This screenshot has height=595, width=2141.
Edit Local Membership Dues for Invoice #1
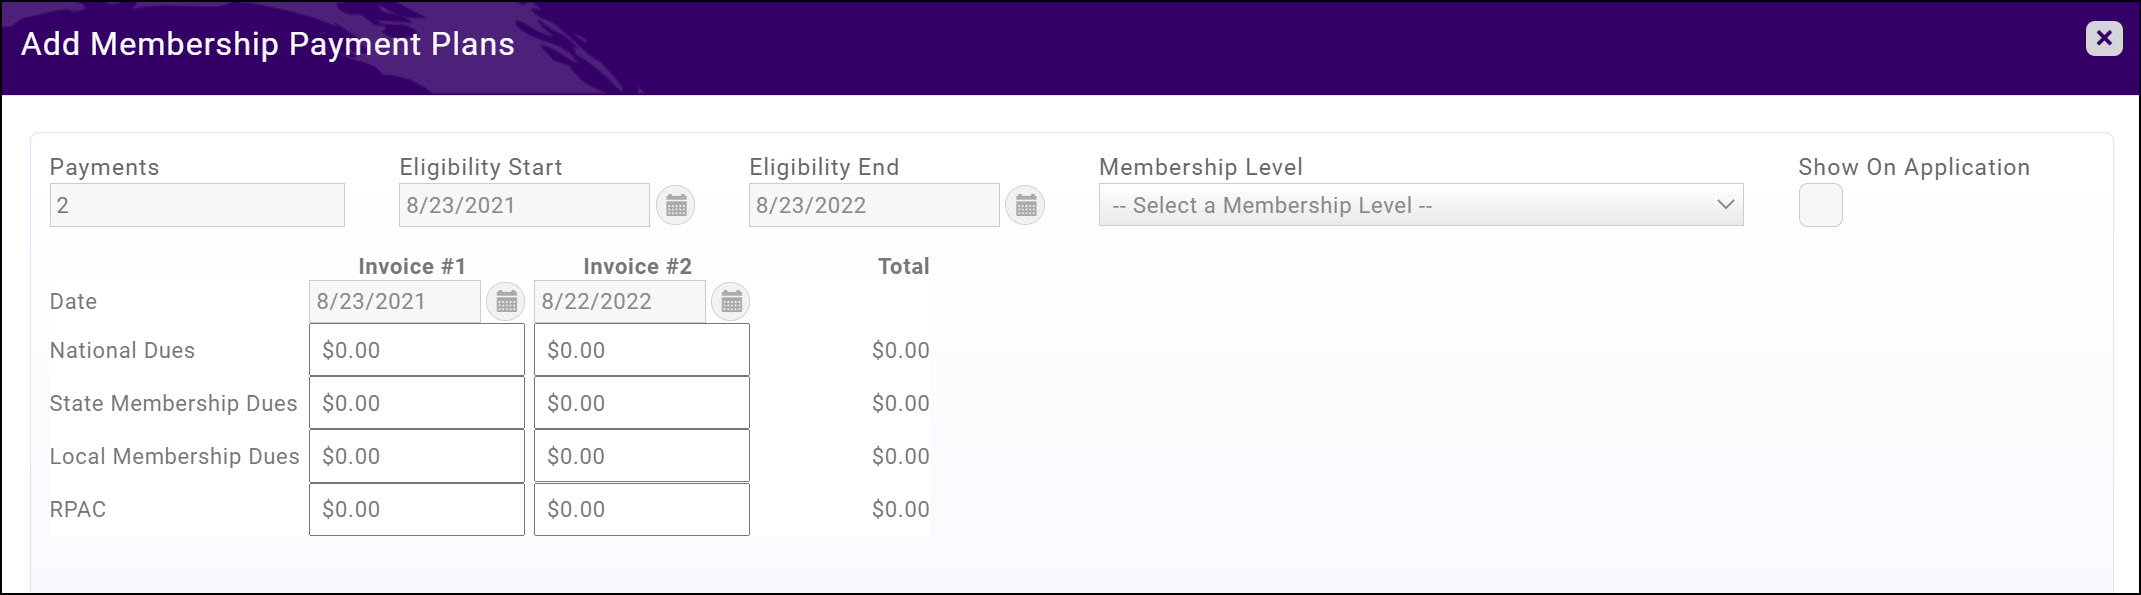[416, 456]
